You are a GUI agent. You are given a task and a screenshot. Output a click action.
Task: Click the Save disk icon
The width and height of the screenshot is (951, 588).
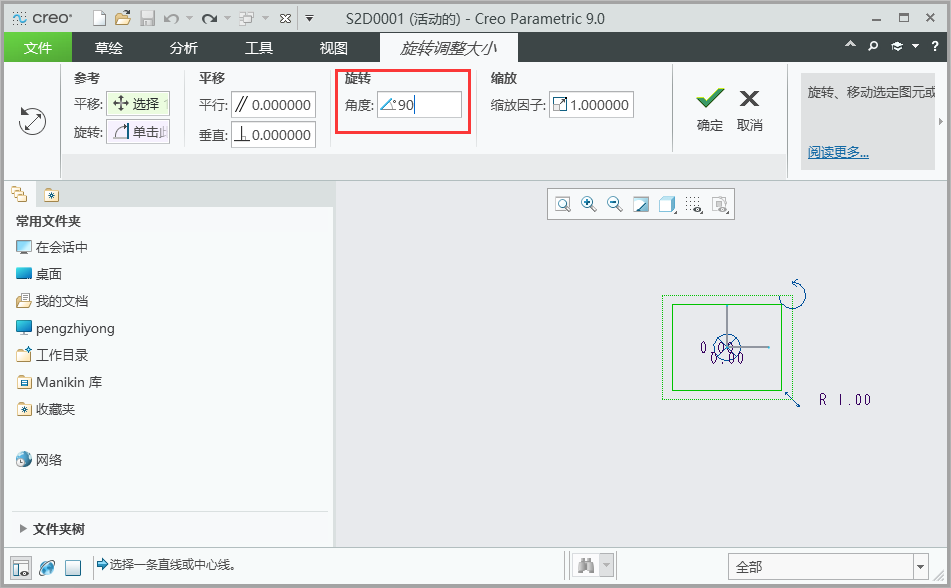[147, 19]
